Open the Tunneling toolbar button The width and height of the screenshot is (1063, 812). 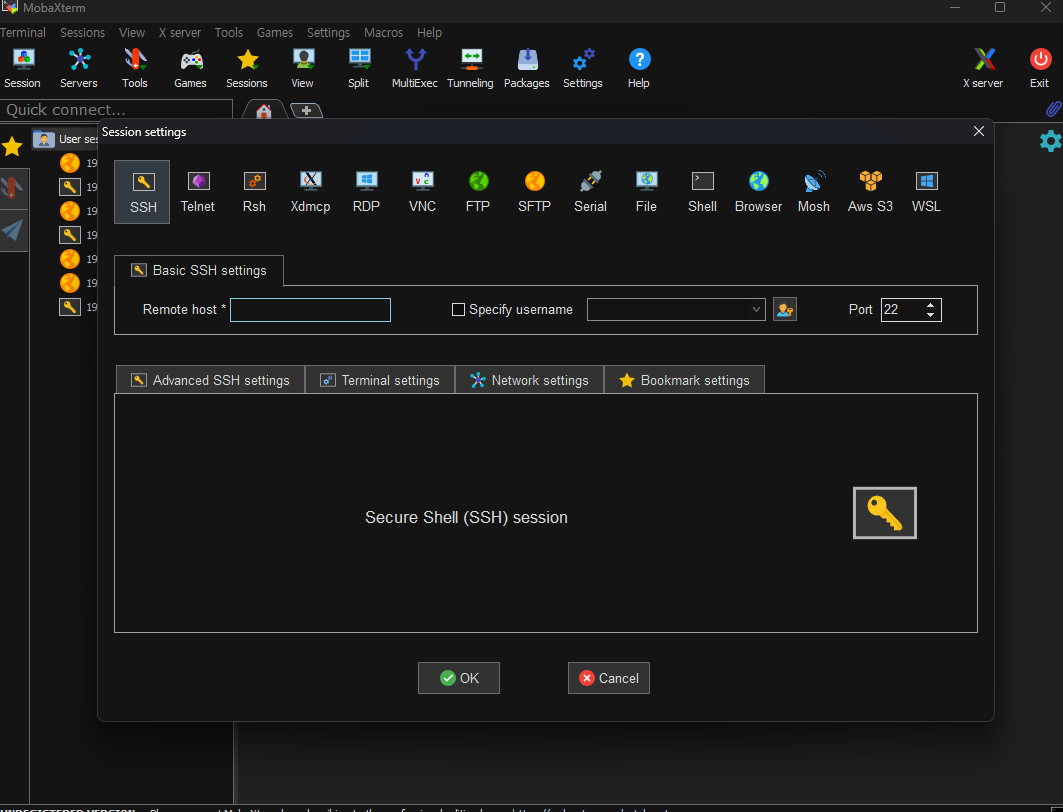[470, 68]
